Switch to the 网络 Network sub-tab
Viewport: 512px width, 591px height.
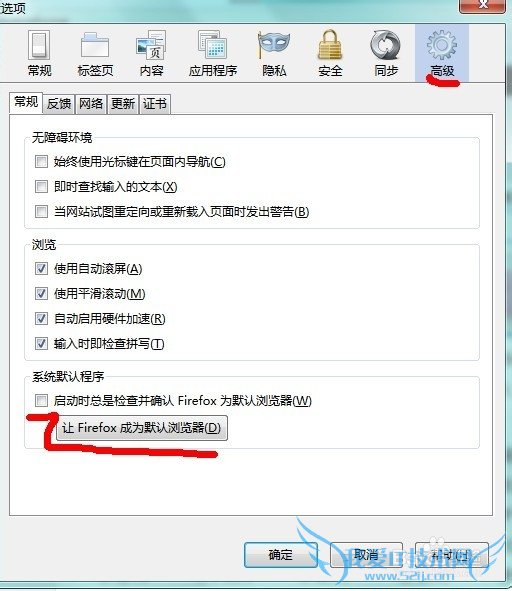pos(91,104)
